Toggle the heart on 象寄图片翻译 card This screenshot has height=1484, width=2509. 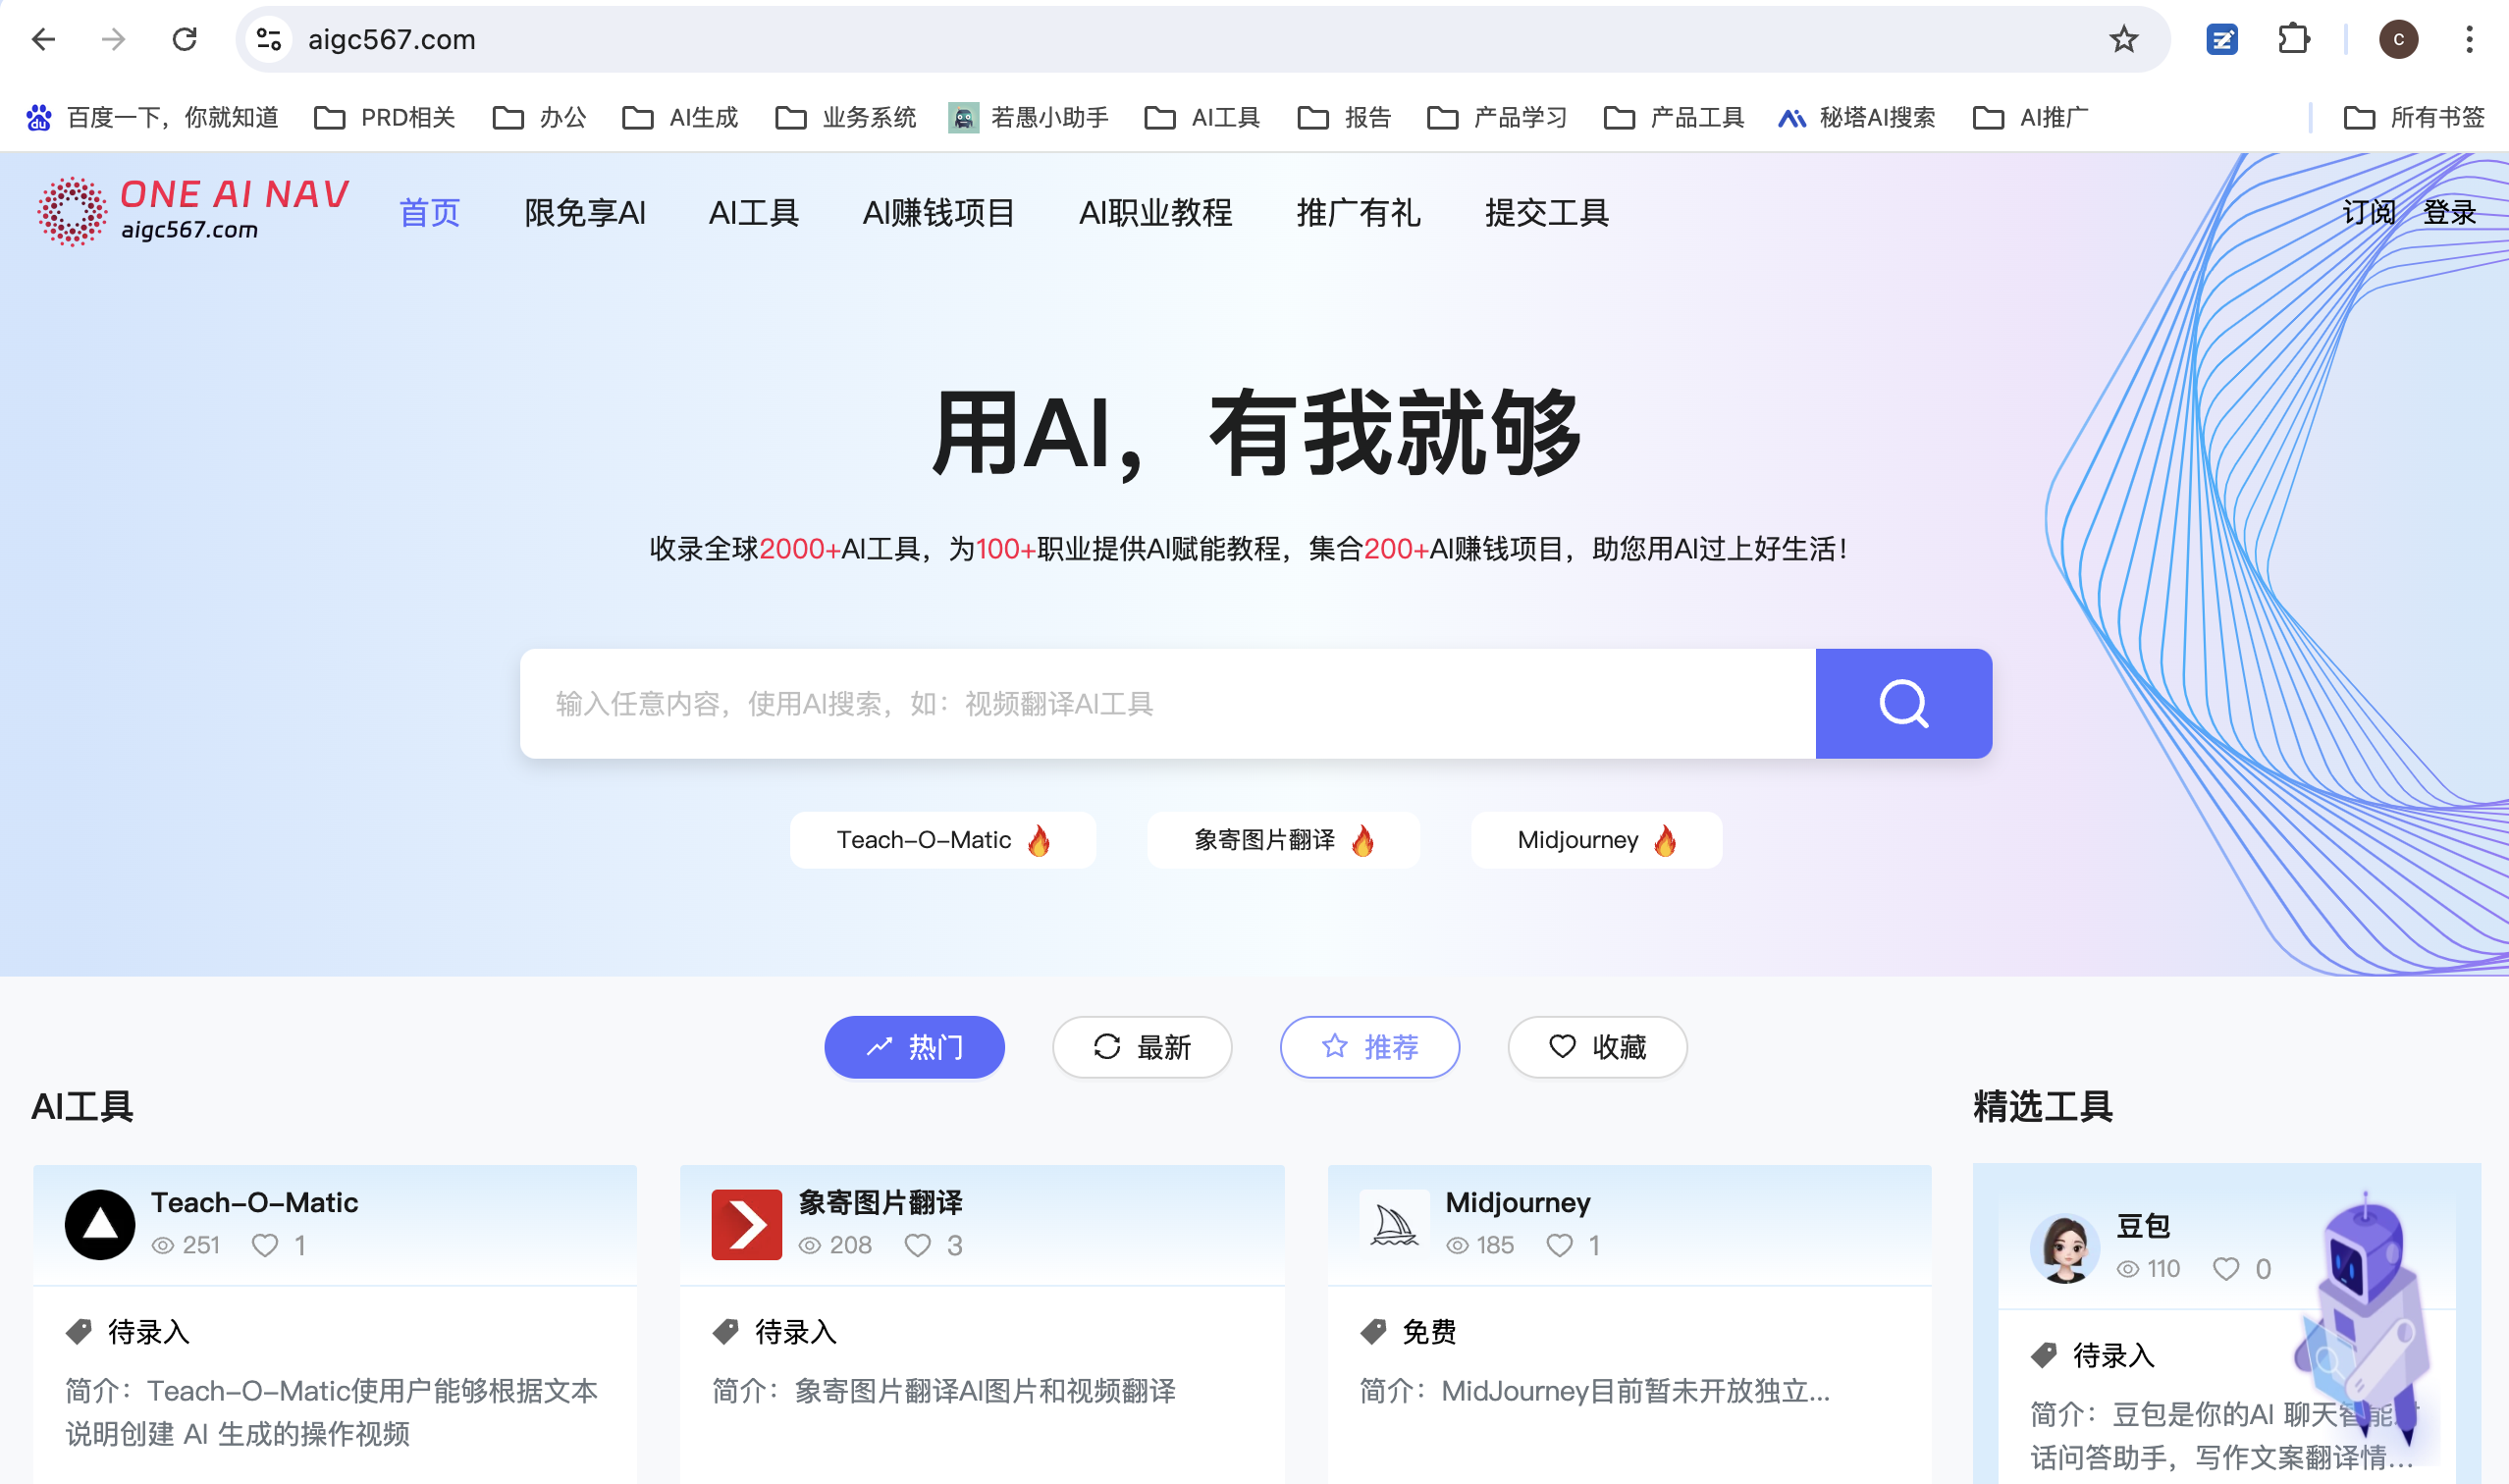917,1245
